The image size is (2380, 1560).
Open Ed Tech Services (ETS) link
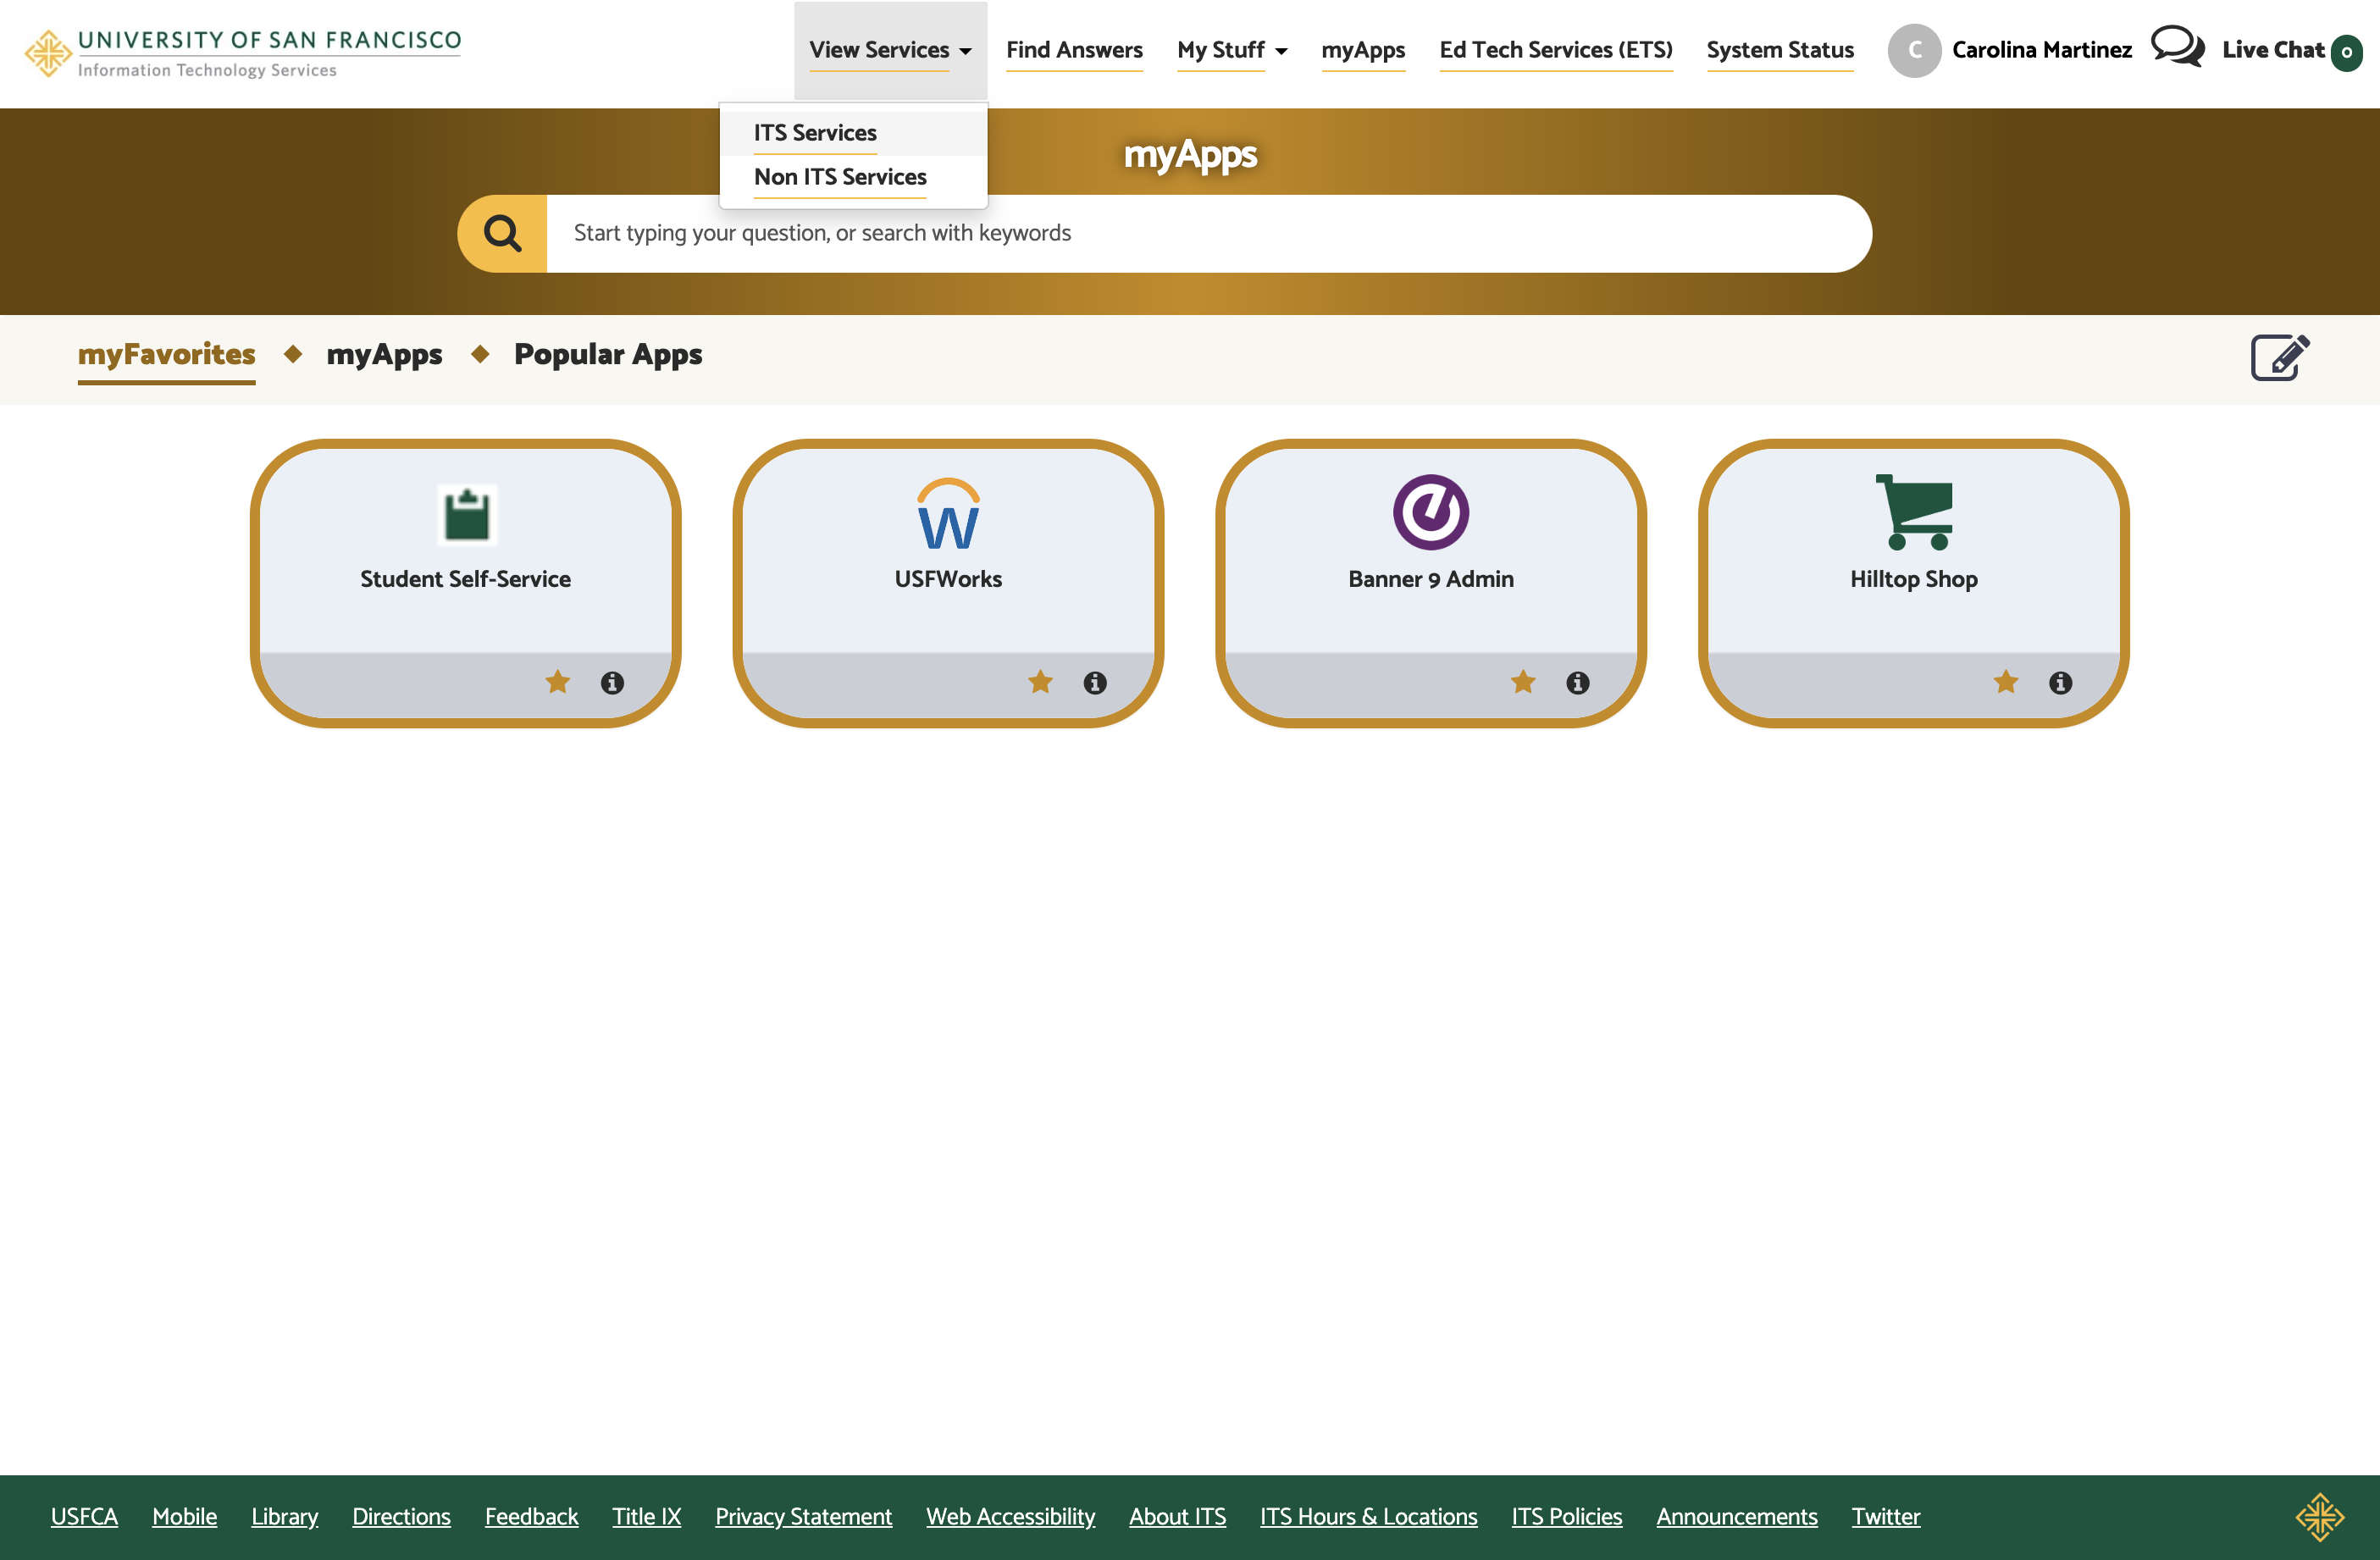pyautogui.click(x=1556, y=50)
